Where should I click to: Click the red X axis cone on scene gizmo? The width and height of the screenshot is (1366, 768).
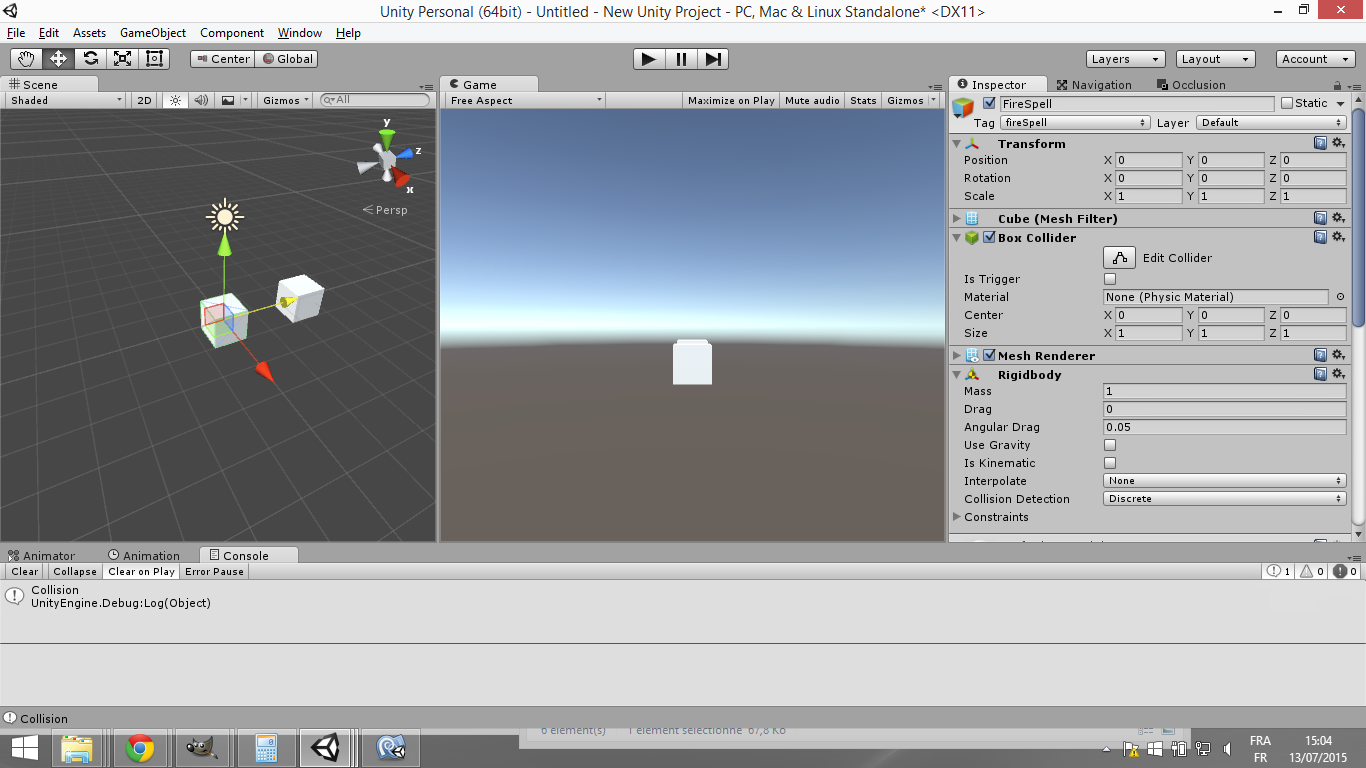pyautogui.click(x=402, y=178)
